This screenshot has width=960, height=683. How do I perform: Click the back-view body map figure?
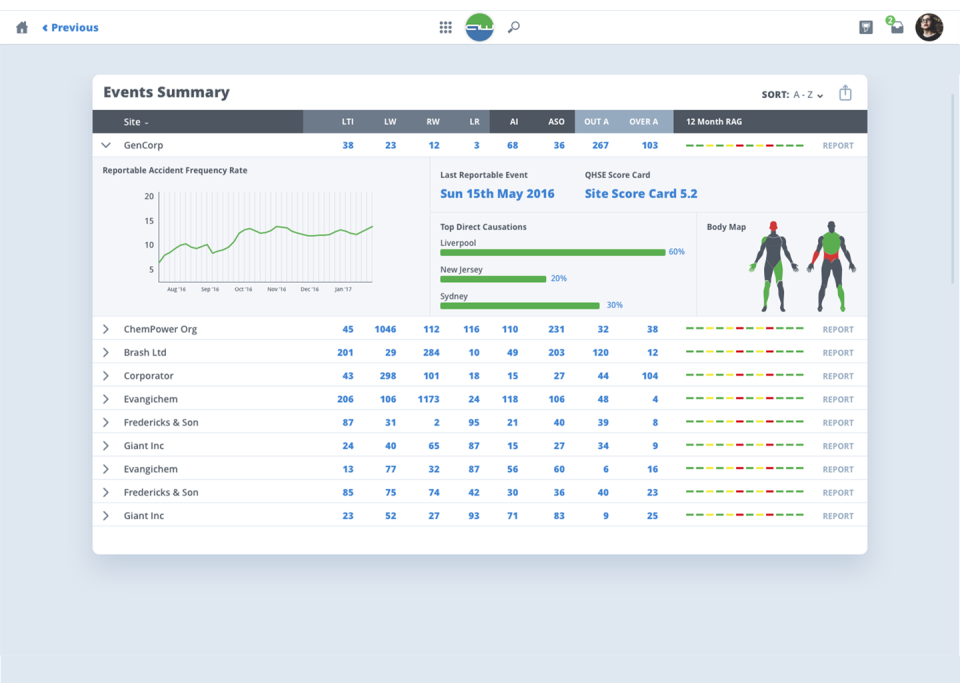831,266
